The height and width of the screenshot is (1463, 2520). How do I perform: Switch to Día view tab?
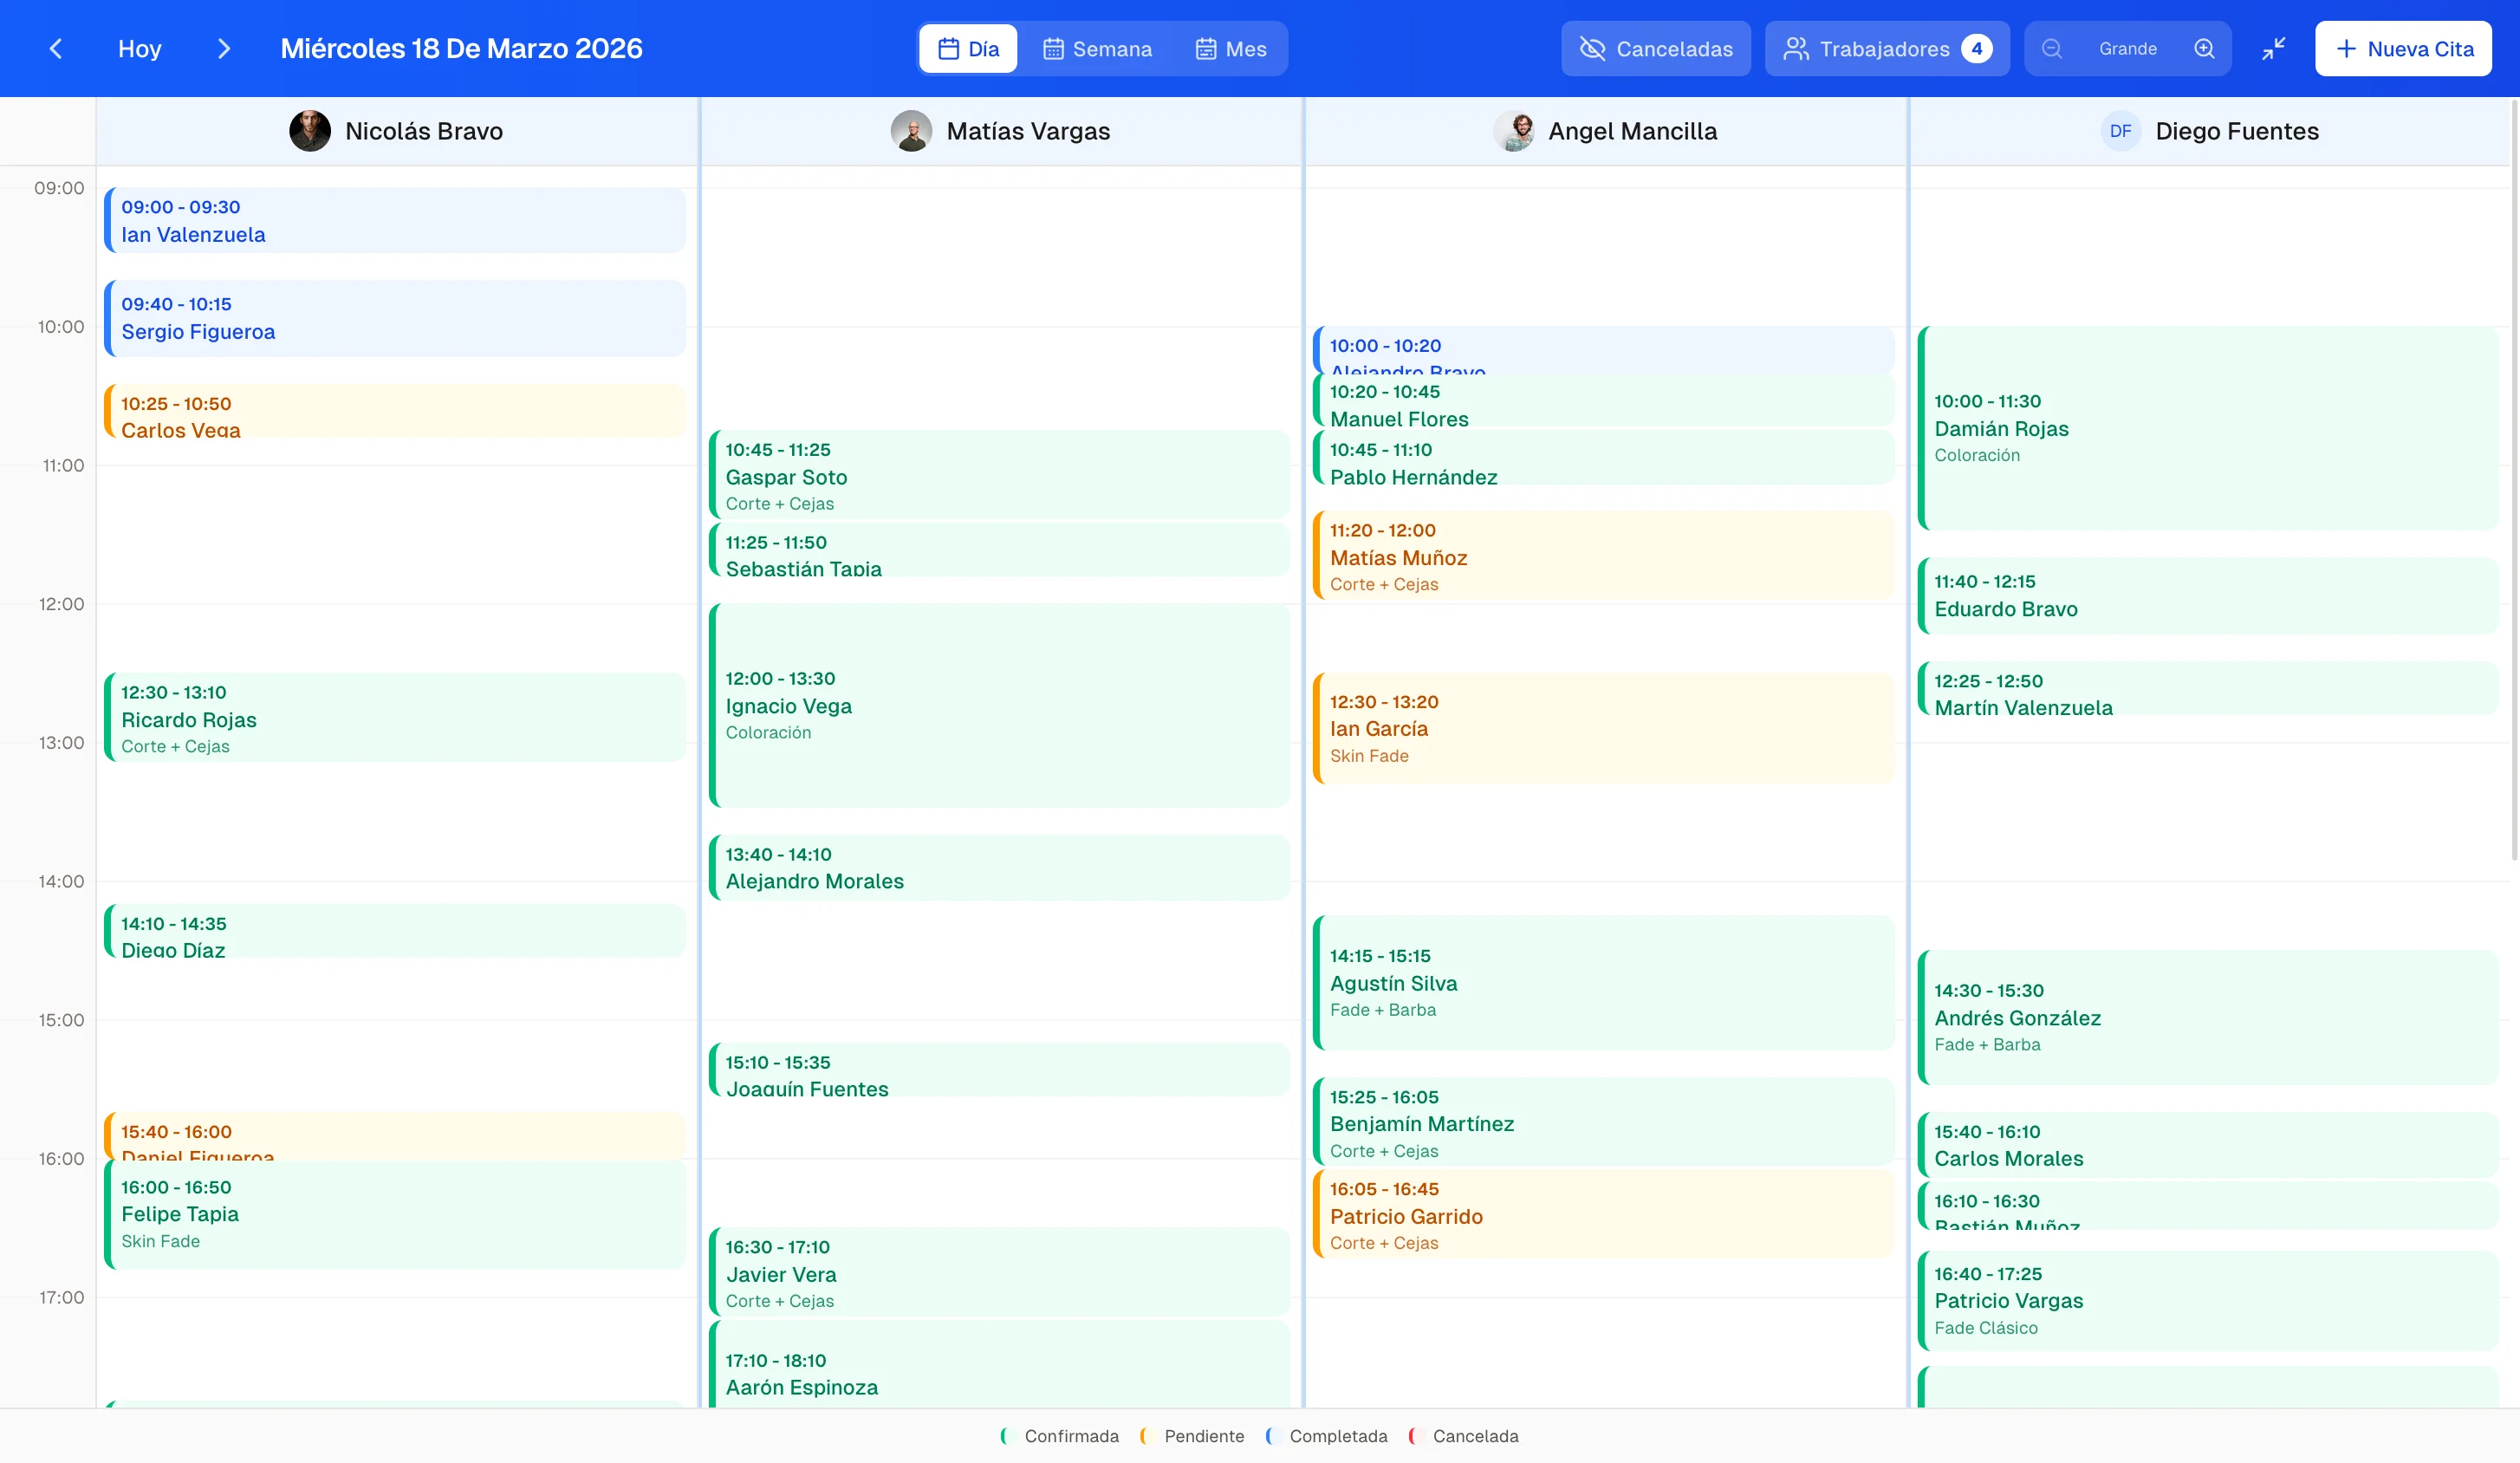(968, 49)
